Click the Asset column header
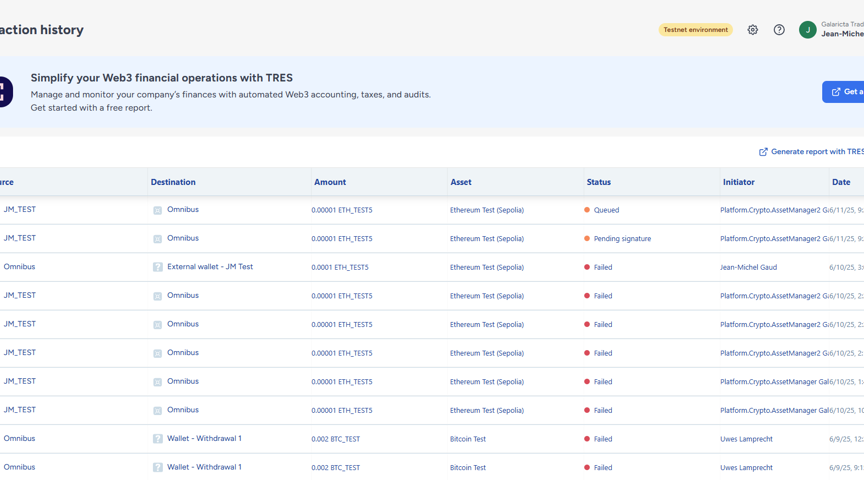The height and width of the screenshot is (480, 864). (461, 182)
